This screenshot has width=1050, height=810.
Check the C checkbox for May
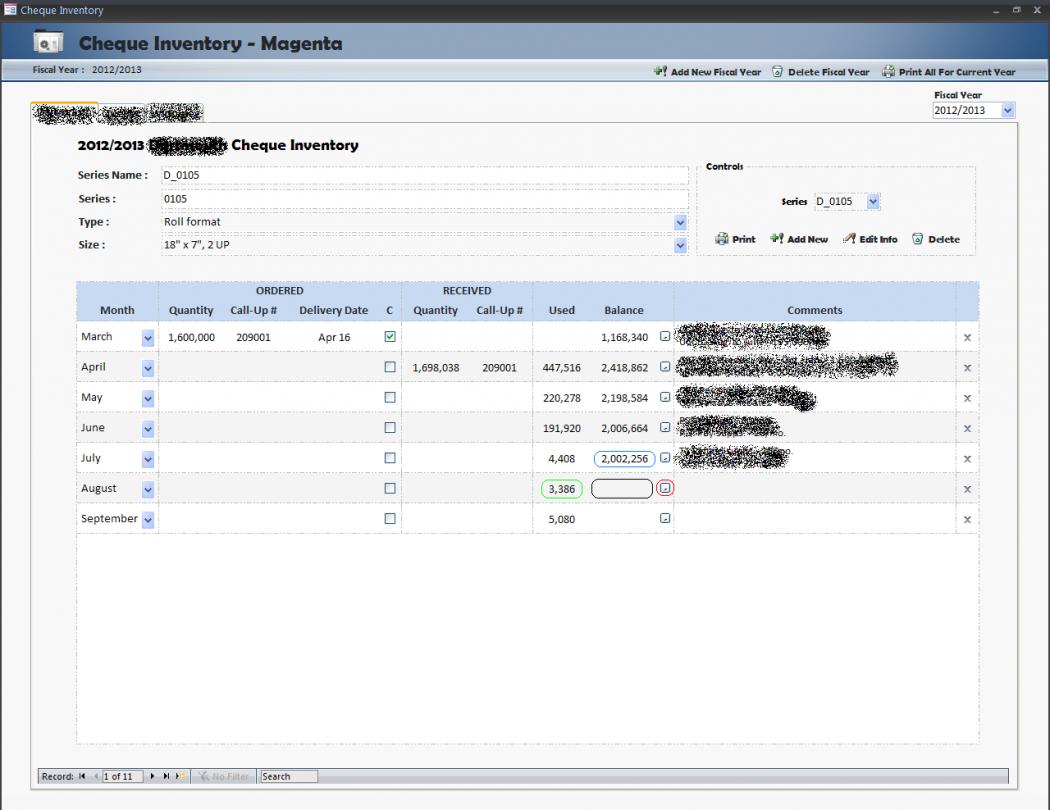[390, 397]
